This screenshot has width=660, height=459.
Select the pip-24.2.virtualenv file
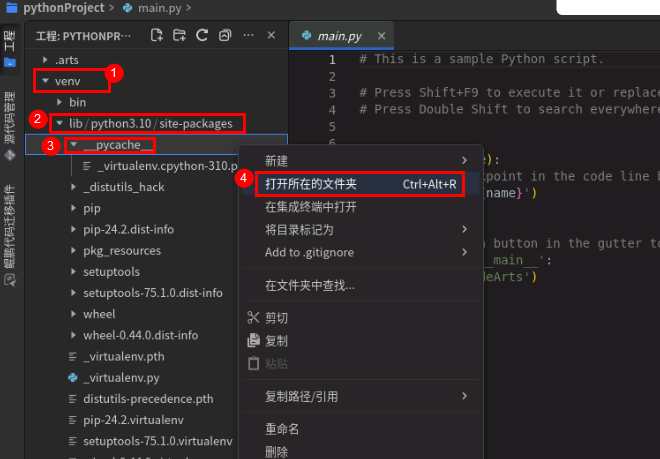[132, 420]
